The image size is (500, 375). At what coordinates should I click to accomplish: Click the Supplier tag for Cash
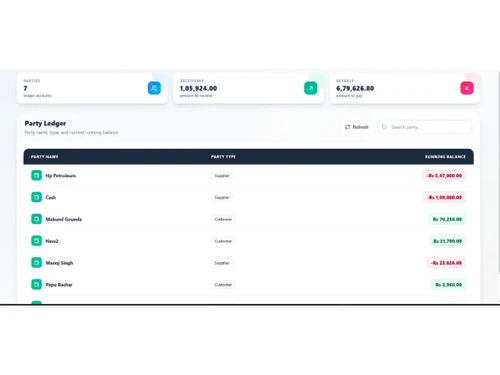click(222, 197)
